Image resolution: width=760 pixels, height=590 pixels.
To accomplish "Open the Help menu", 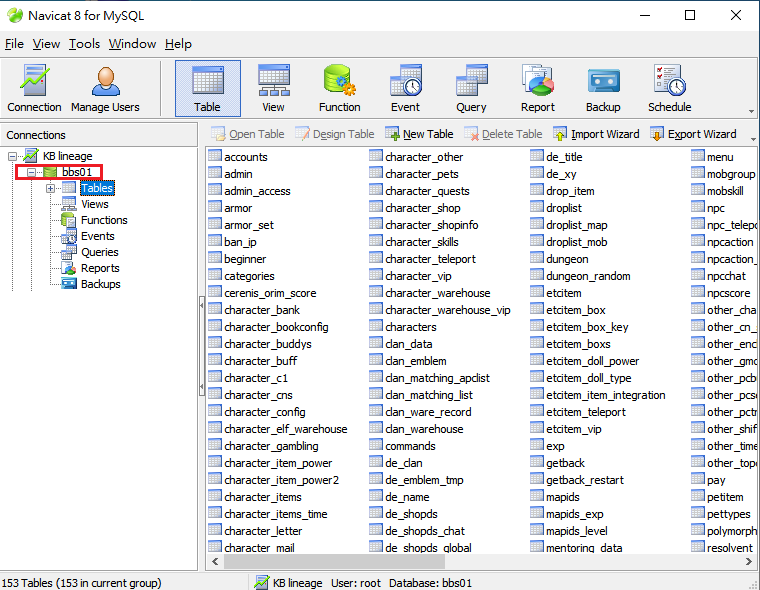I will pyautogui.click(x=178, y=44).
